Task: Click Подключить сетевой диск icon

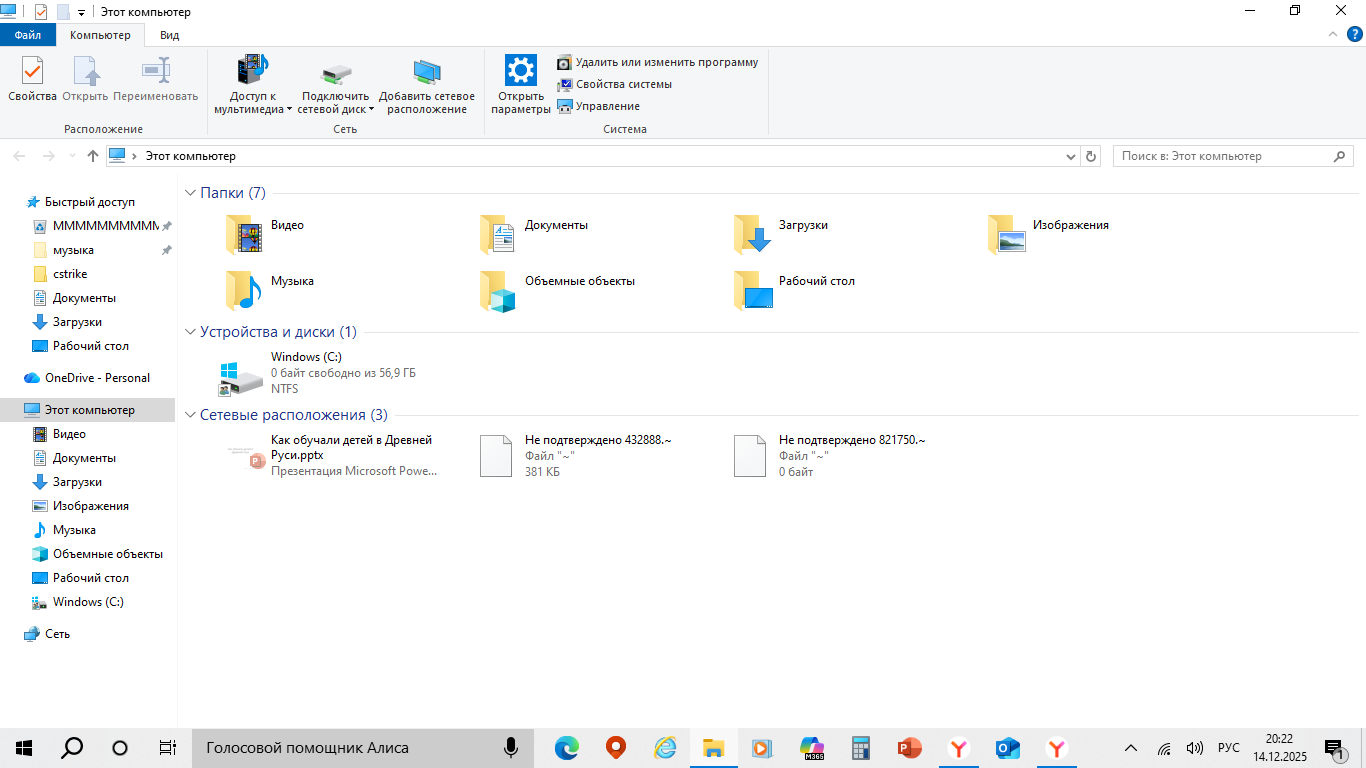Action: (336, 72)
